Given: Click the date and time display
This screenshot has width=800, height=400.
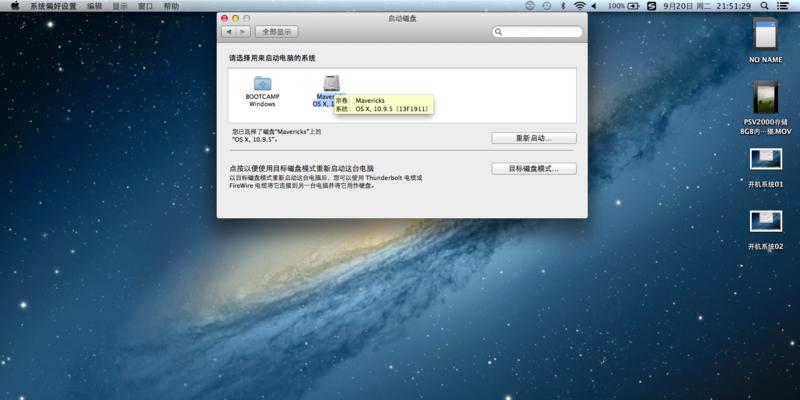Looking at the screenshot, I should pos(707,6).
